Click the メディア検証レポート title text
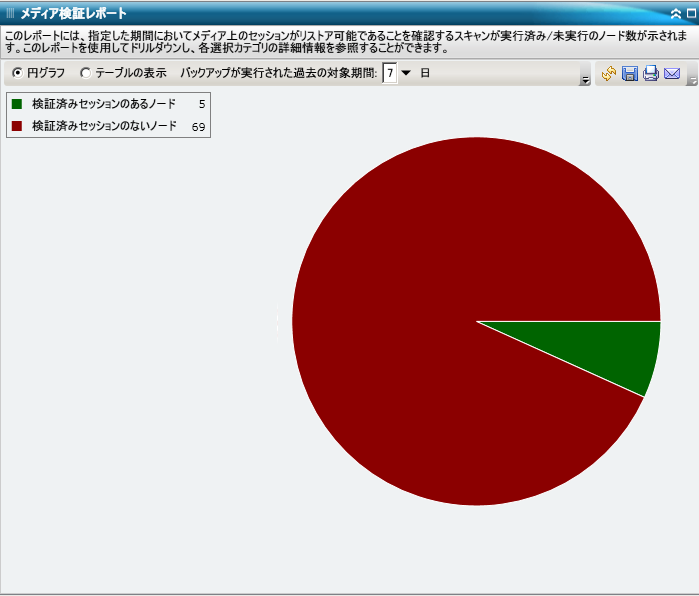Image resolution: width=699 pixels, height=596 pixels. coord(74,13)
